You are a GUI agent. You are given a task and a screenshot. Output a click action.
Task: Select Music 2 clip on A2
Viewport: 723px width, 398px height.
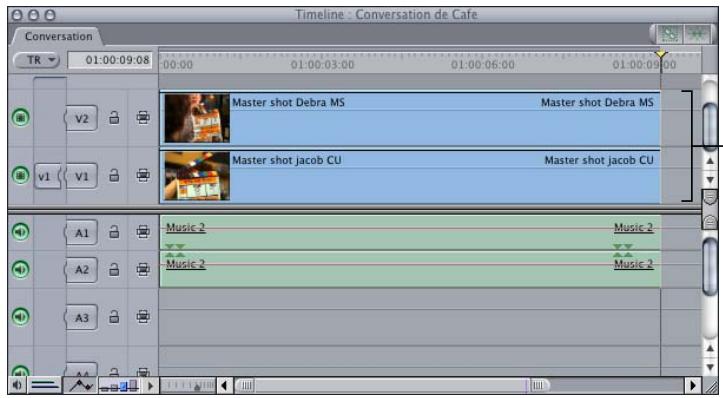[410, 269]
